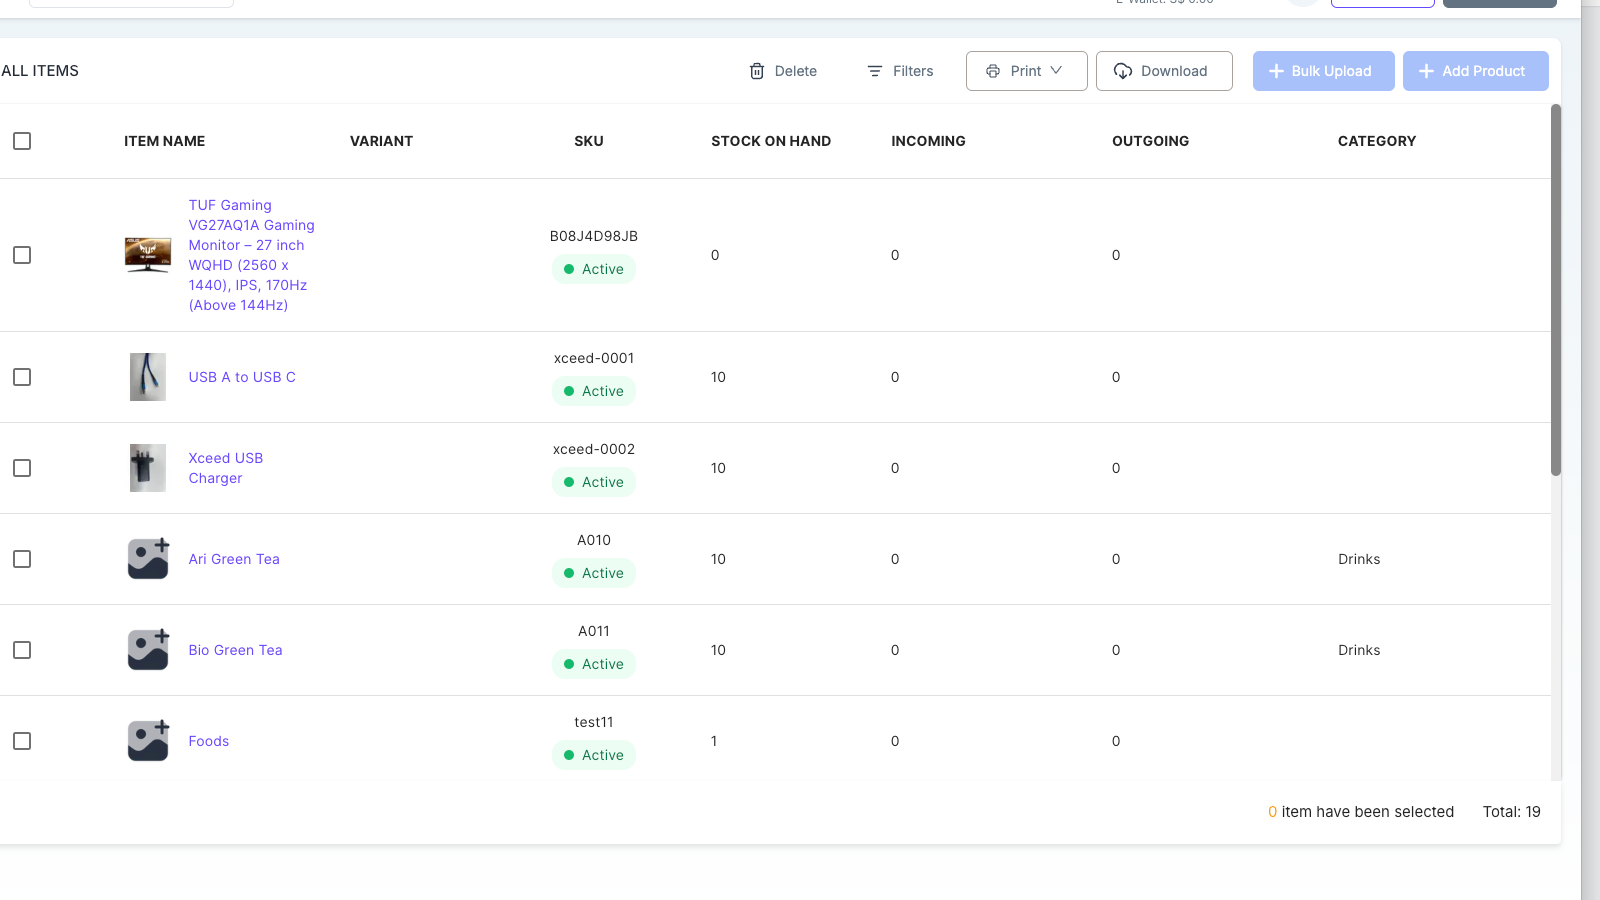The image size is (1600, 900).
Task: Click the plus icon on Add Product
Action: point(1425,70)
